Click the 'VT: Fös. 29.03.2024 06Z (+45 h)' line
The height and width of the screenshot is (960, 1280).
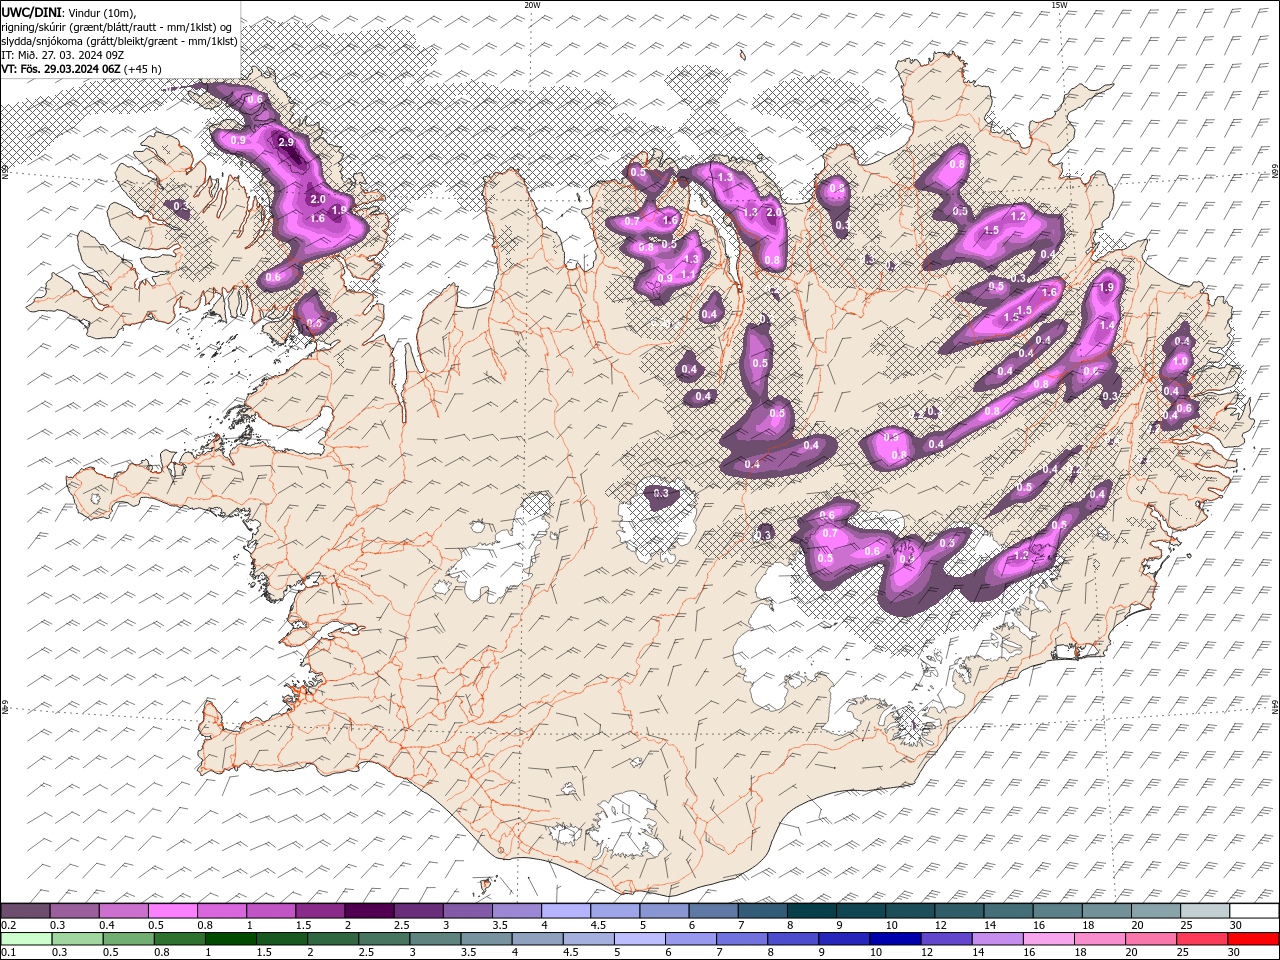(82, 69)
